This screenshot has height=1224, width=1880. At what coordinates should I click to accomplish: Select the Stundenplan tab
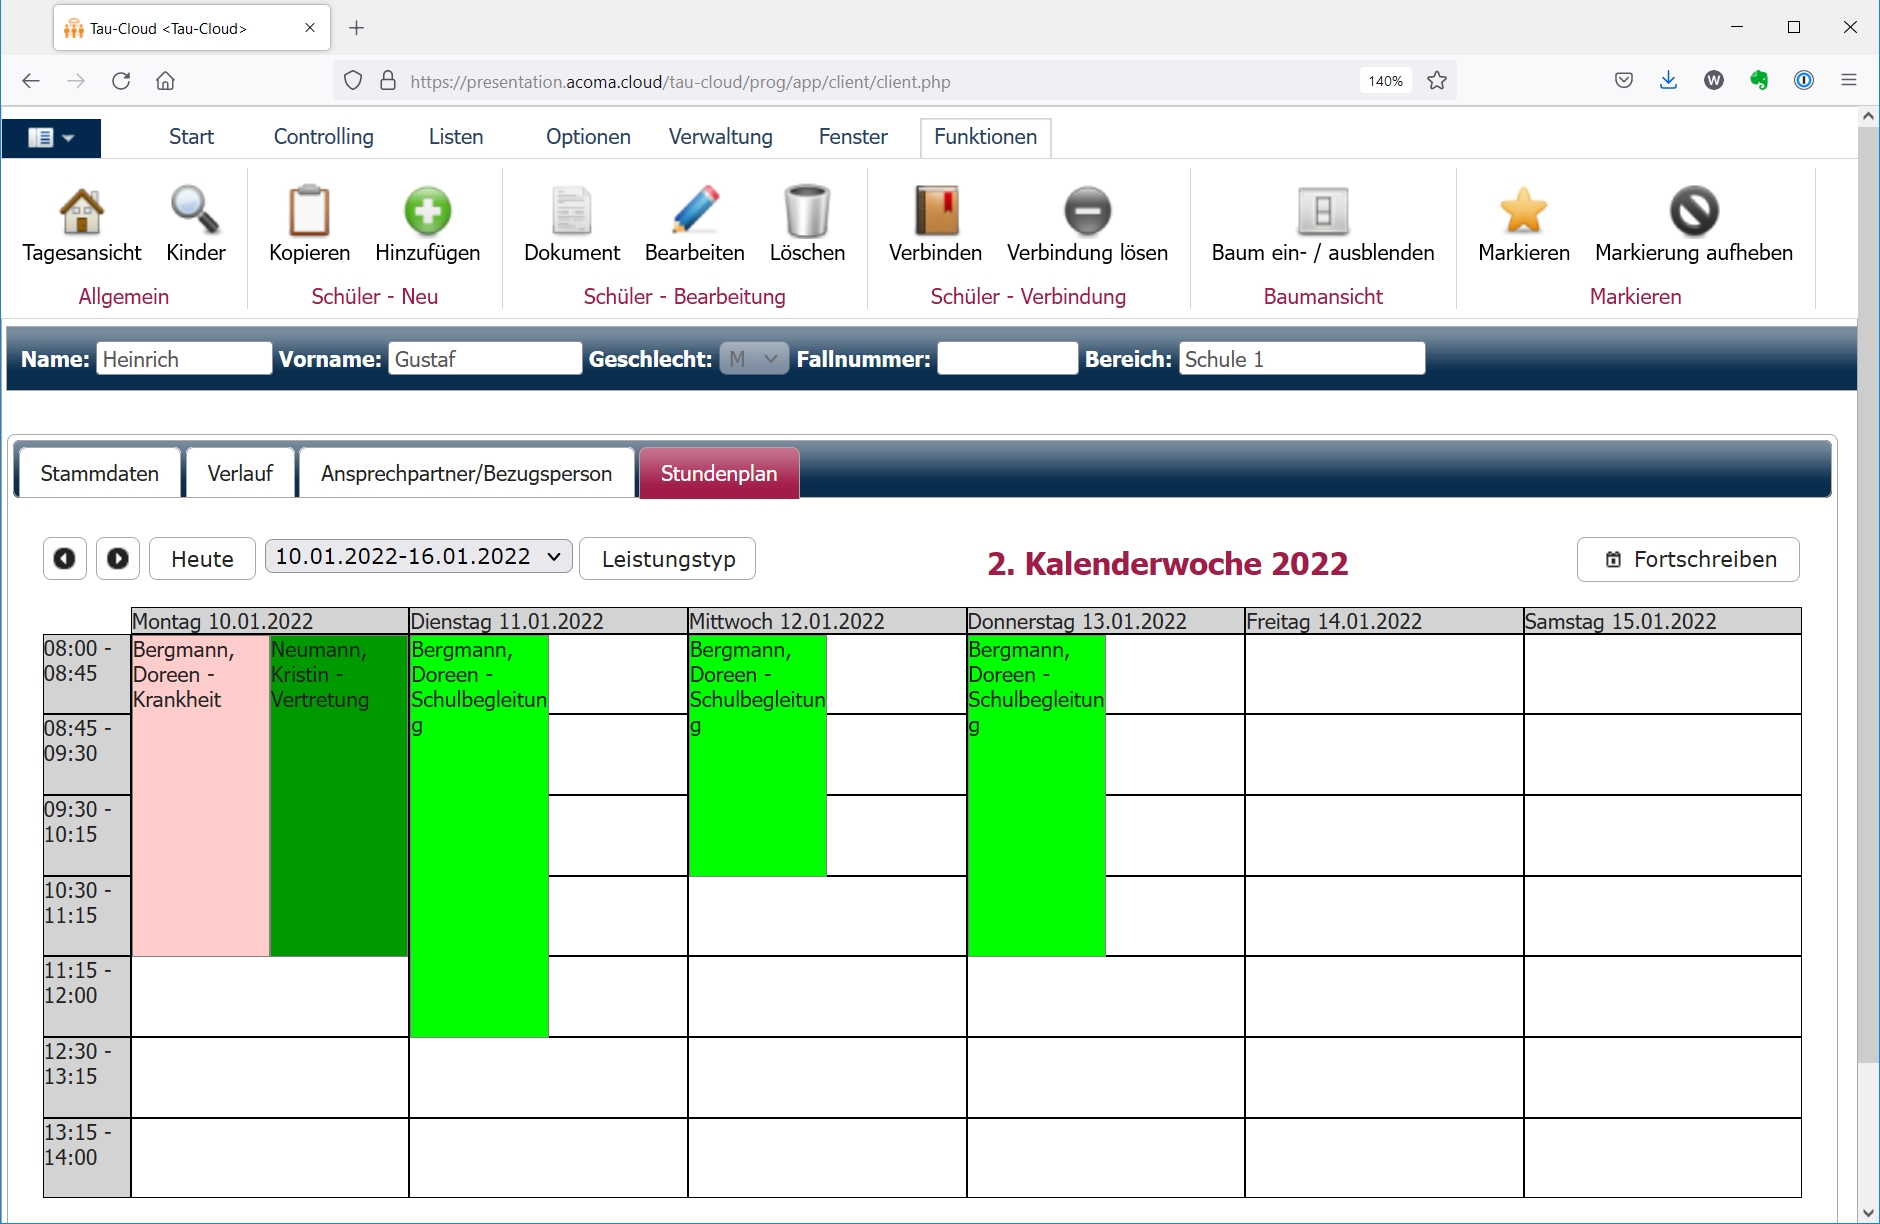point(719,473)
